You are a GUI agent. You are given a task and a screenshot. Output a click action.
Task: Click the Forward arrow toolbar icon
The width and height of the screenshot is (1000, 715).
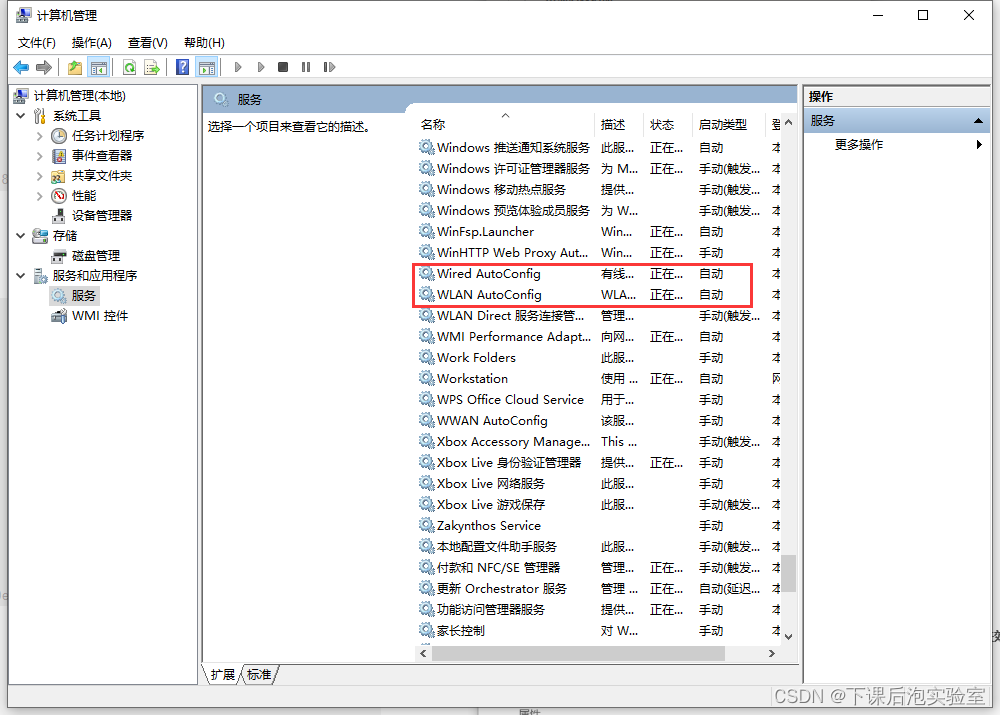pyautogui.click(x=43, y=67)
